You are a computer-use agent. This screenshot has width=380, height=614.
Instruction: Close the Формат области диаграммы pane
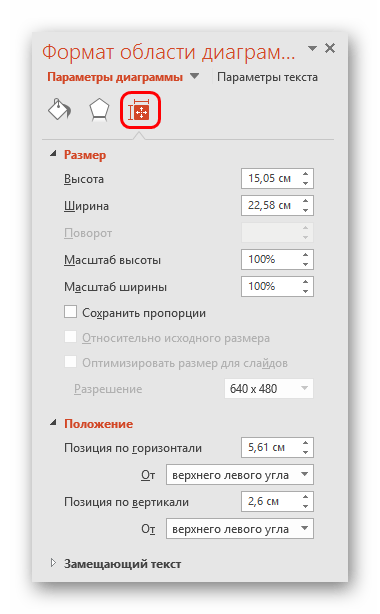(x=330, y=48)
